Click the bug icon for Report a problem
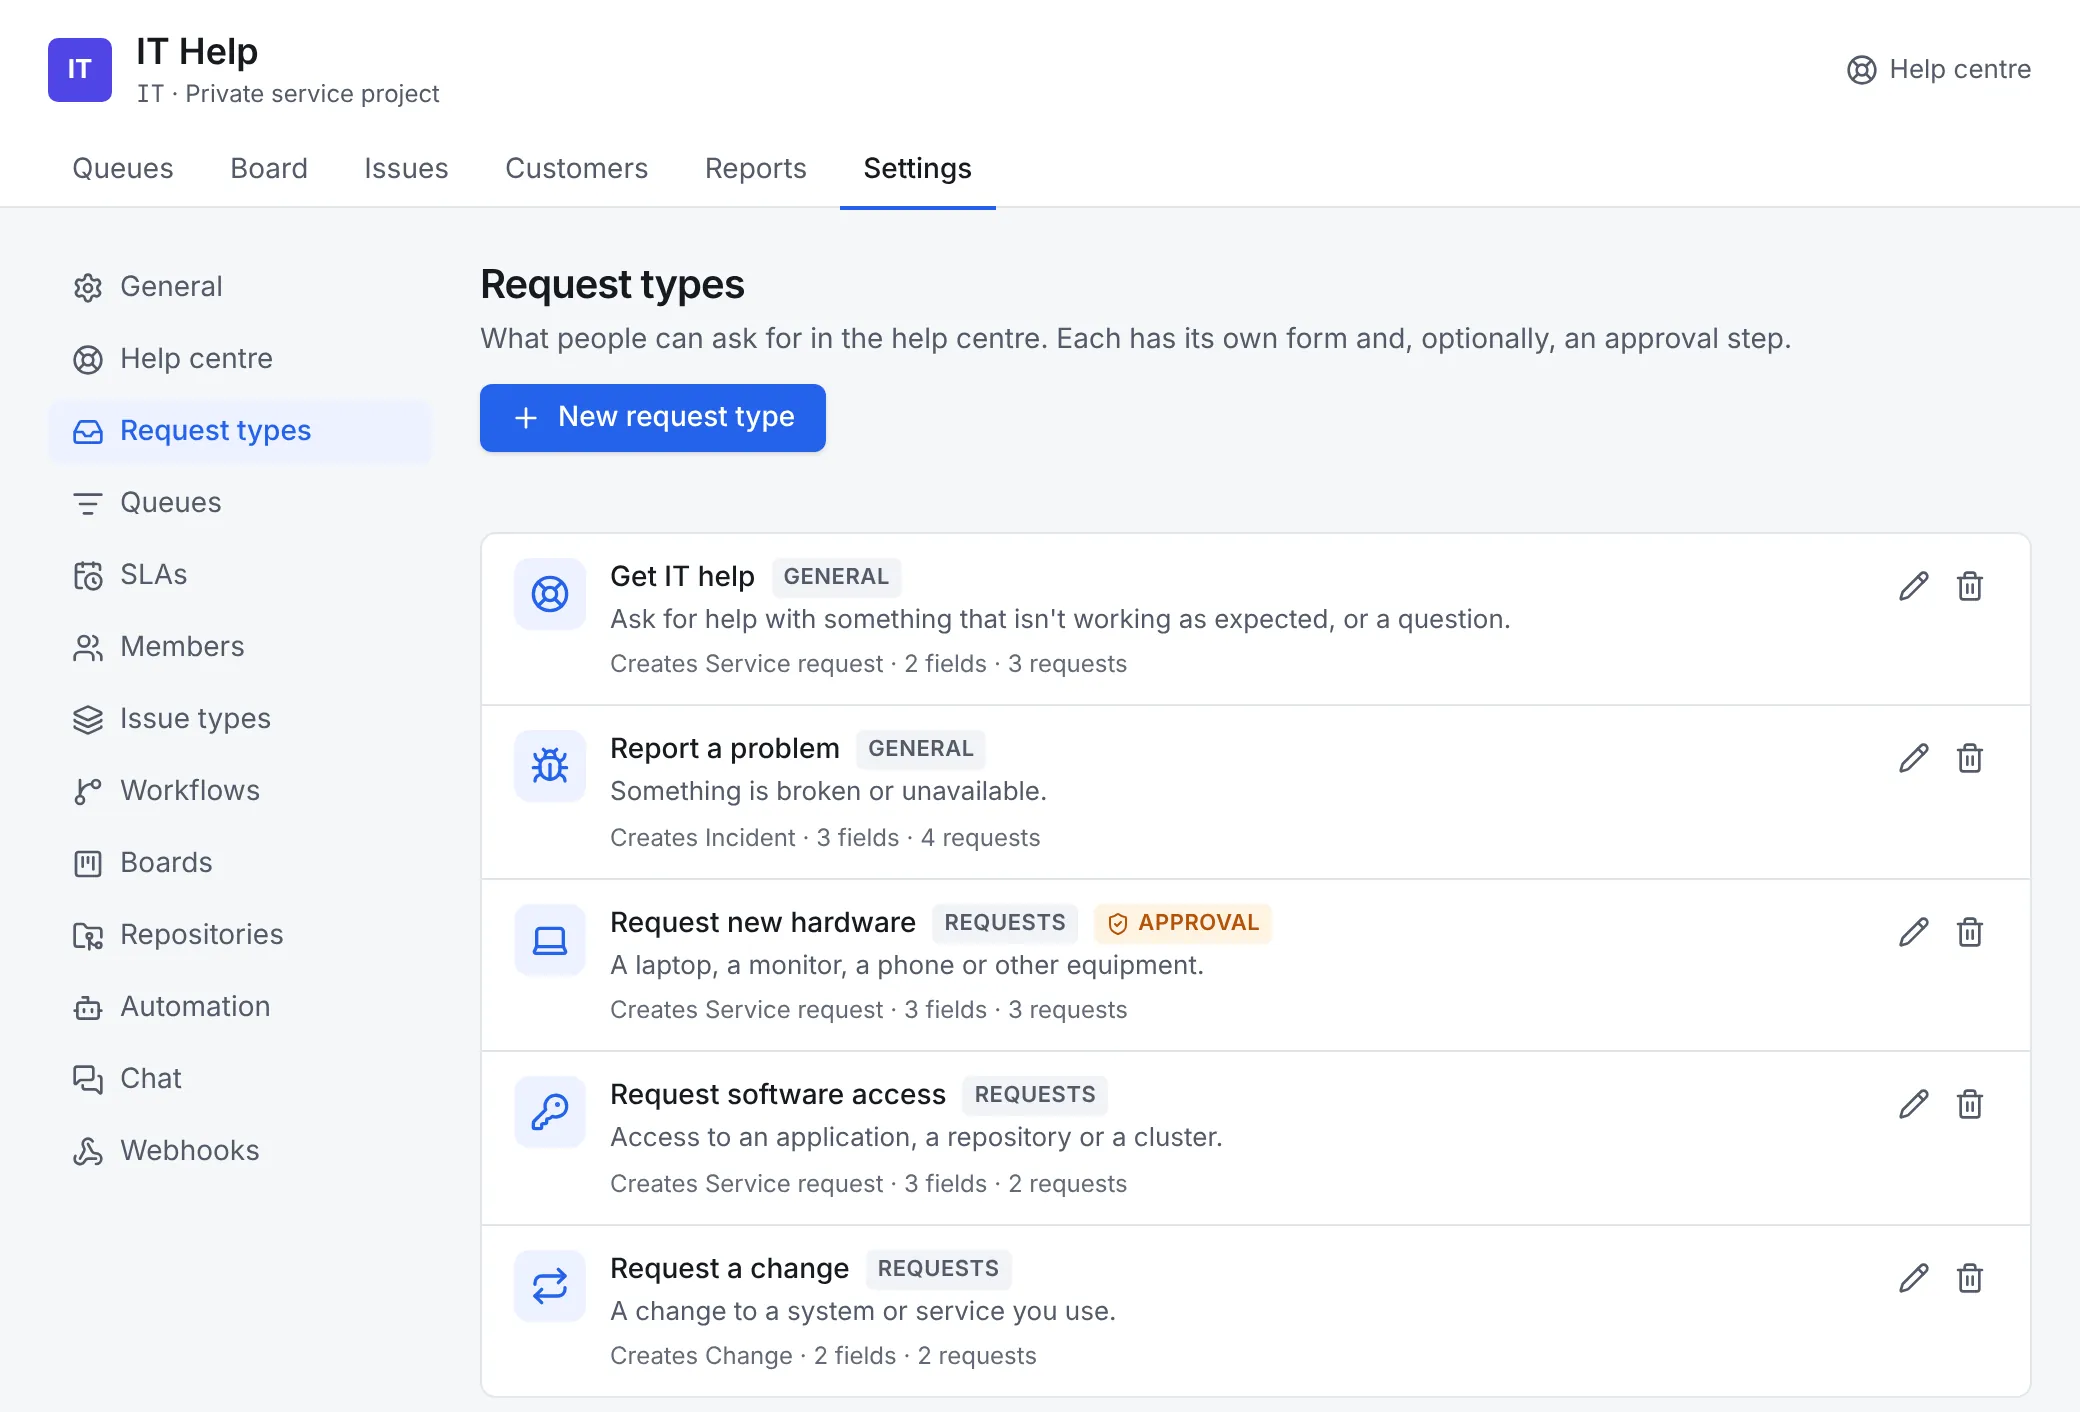 point(550,766)
